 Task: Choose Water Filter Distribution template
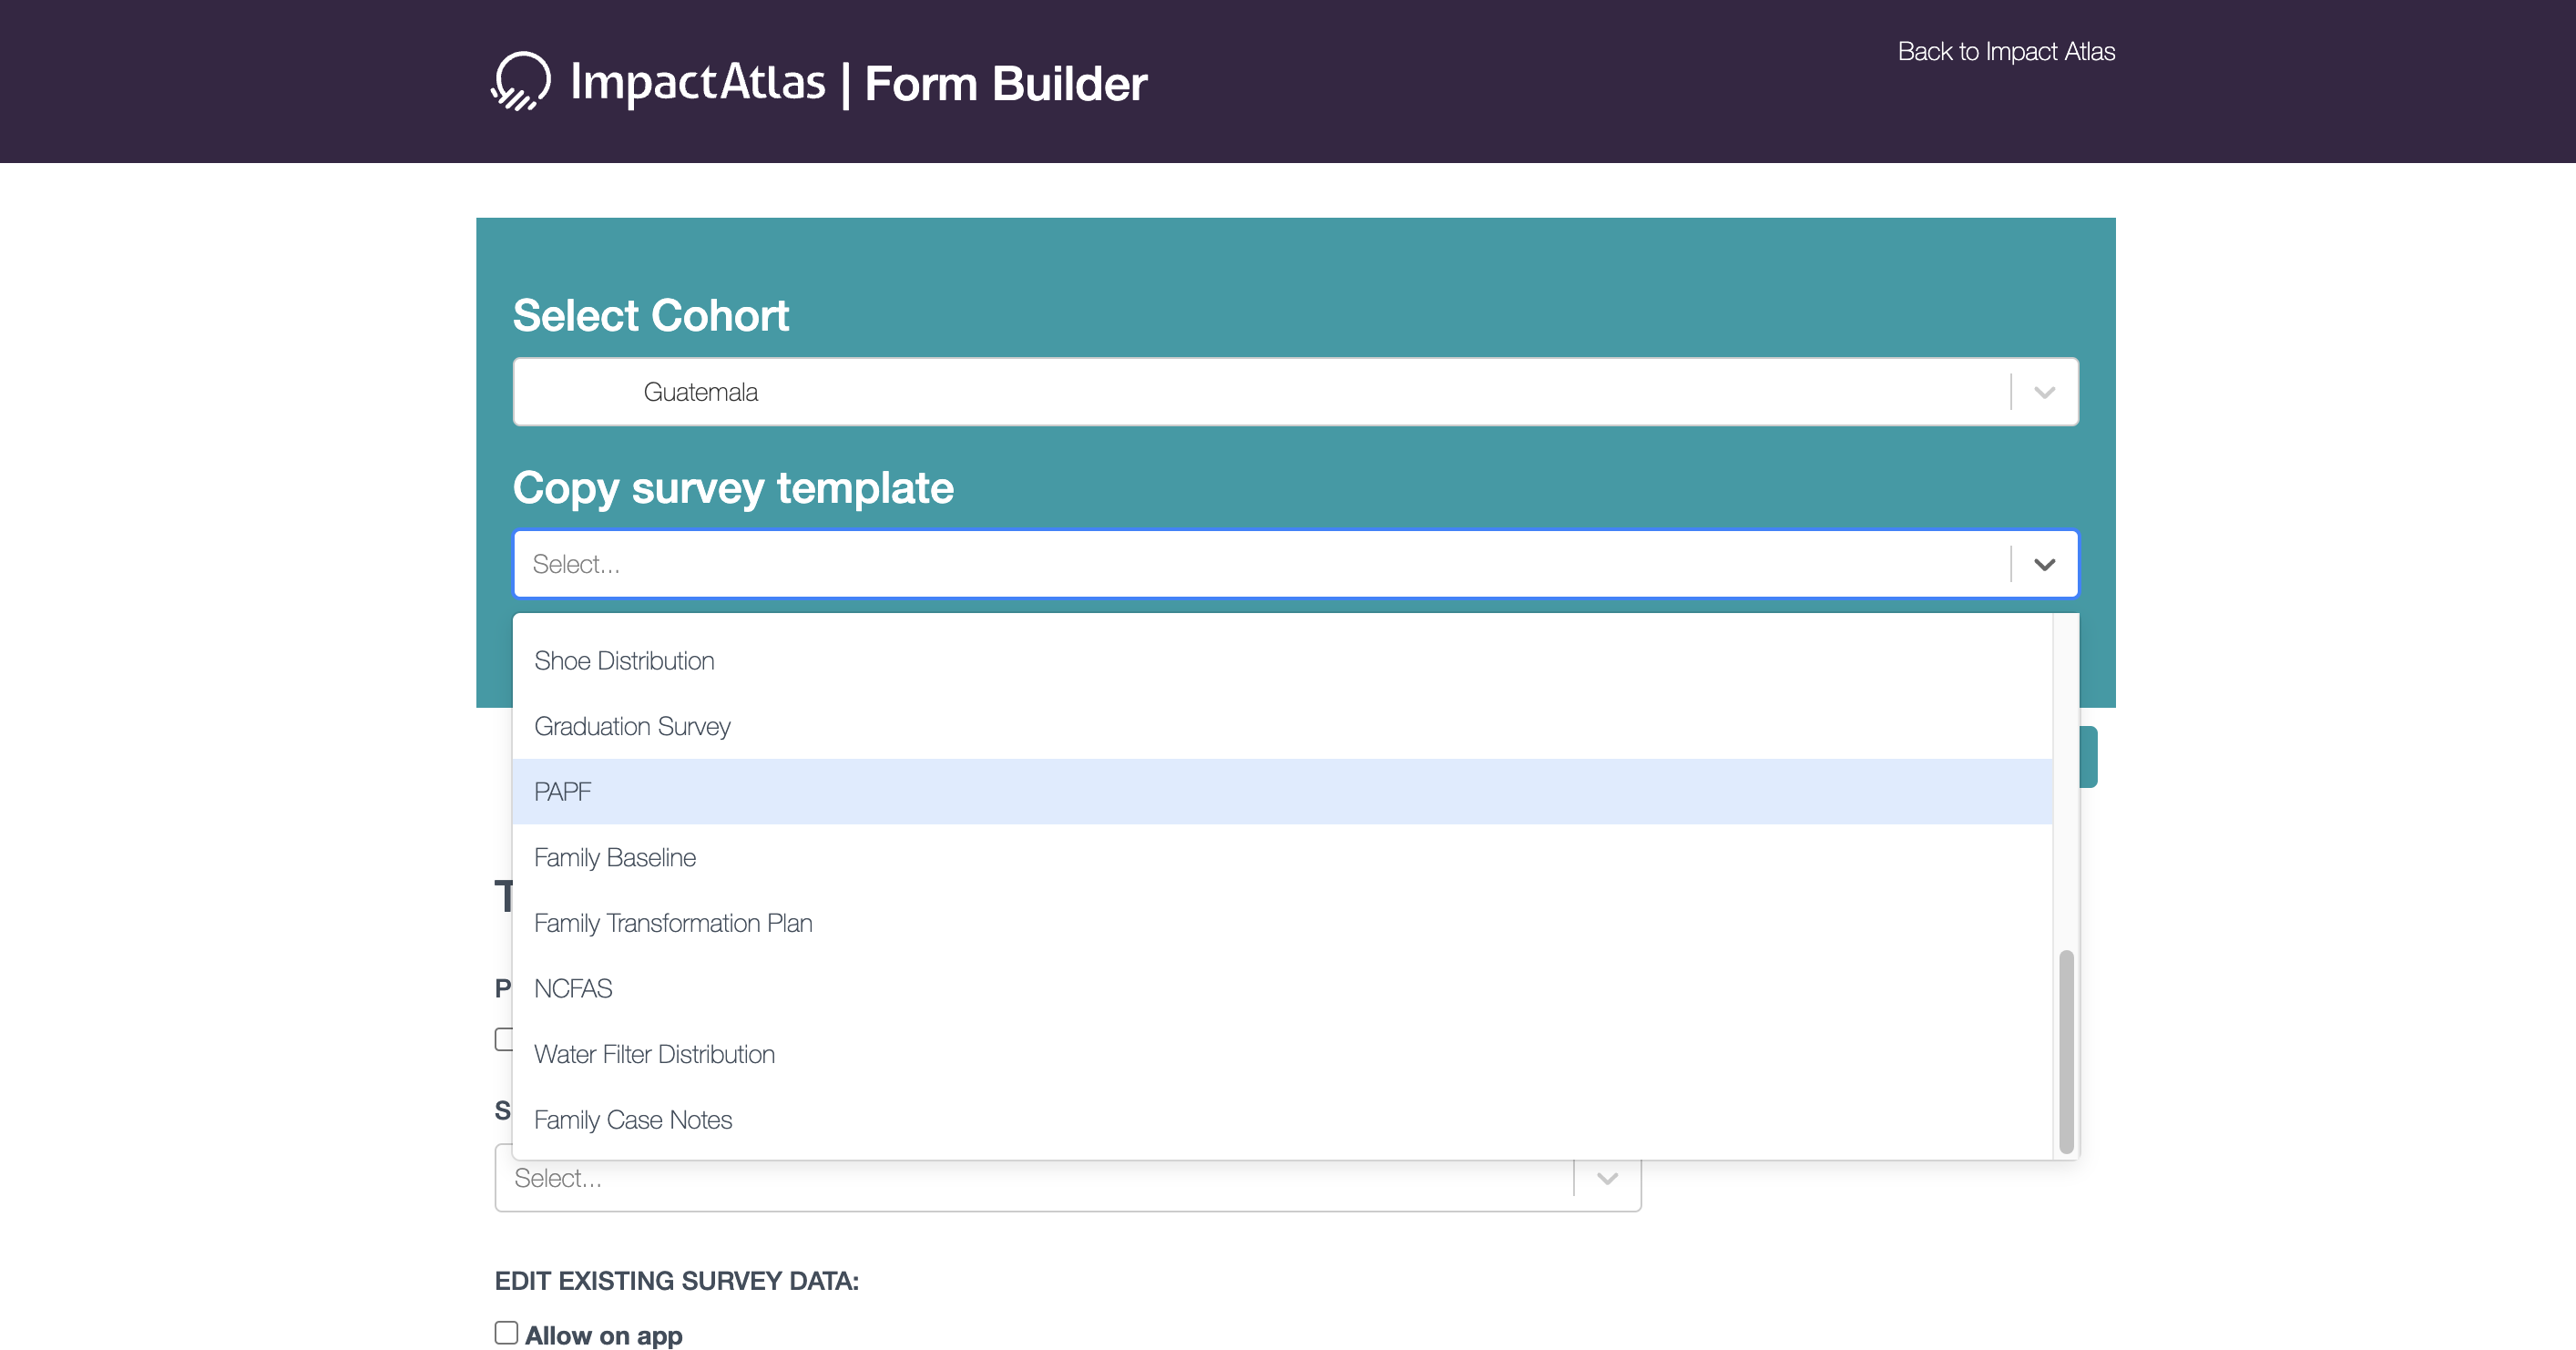[x=654, y=1054]
